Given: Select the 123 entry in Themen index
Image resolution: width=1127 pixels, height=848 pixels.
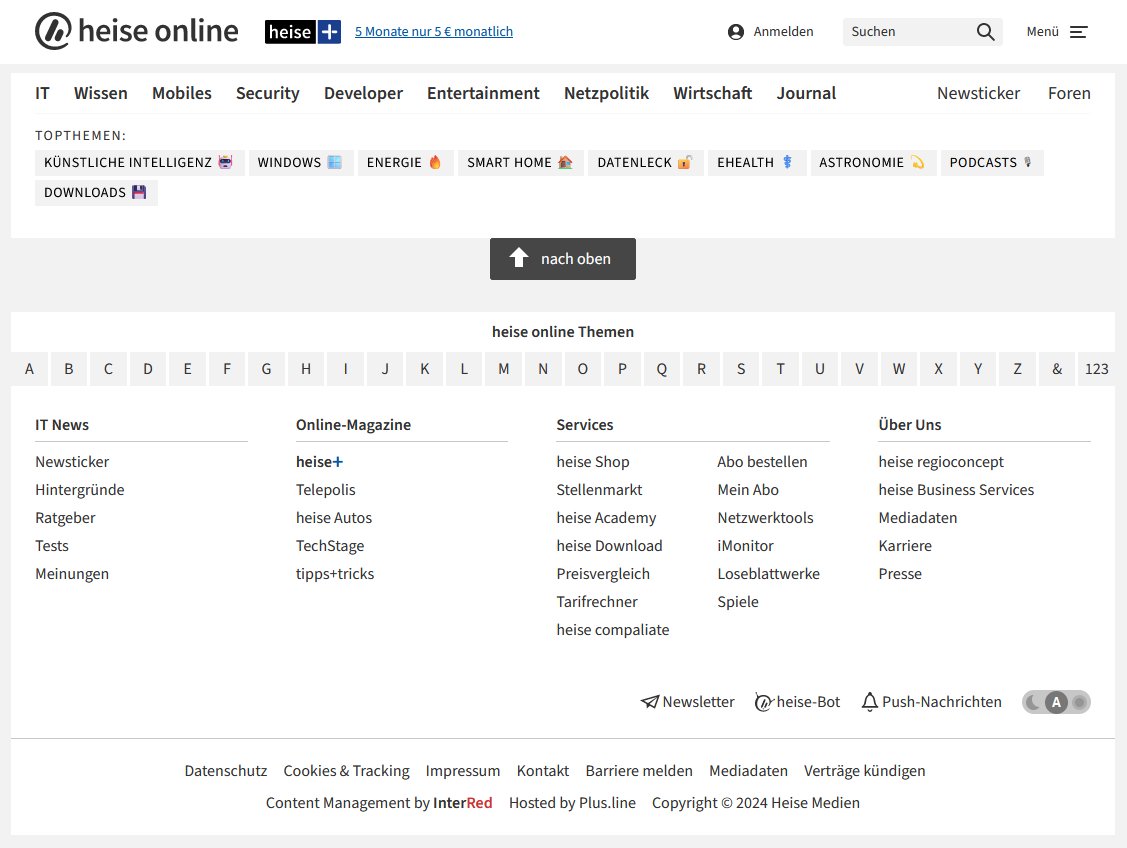Looking at the screenshot, I should point(1097,369).
